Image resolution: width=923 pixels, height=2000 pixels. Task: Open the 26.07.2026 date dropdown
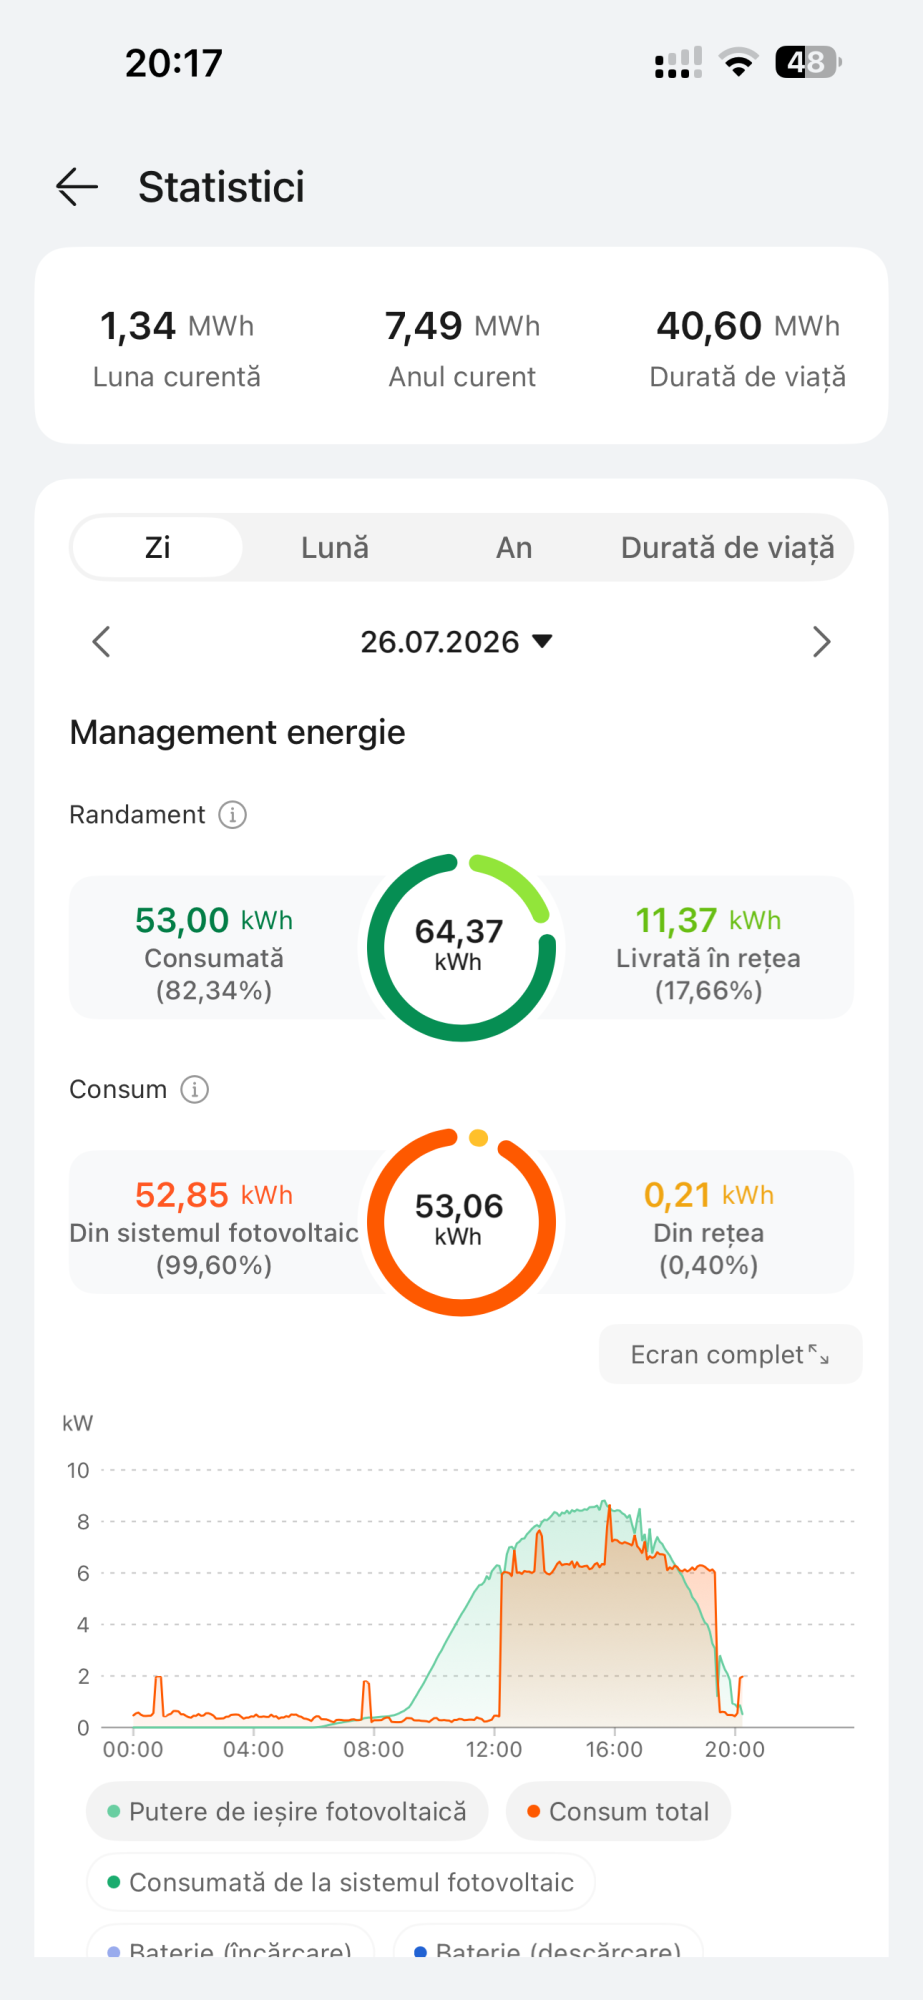pos(457,642)
